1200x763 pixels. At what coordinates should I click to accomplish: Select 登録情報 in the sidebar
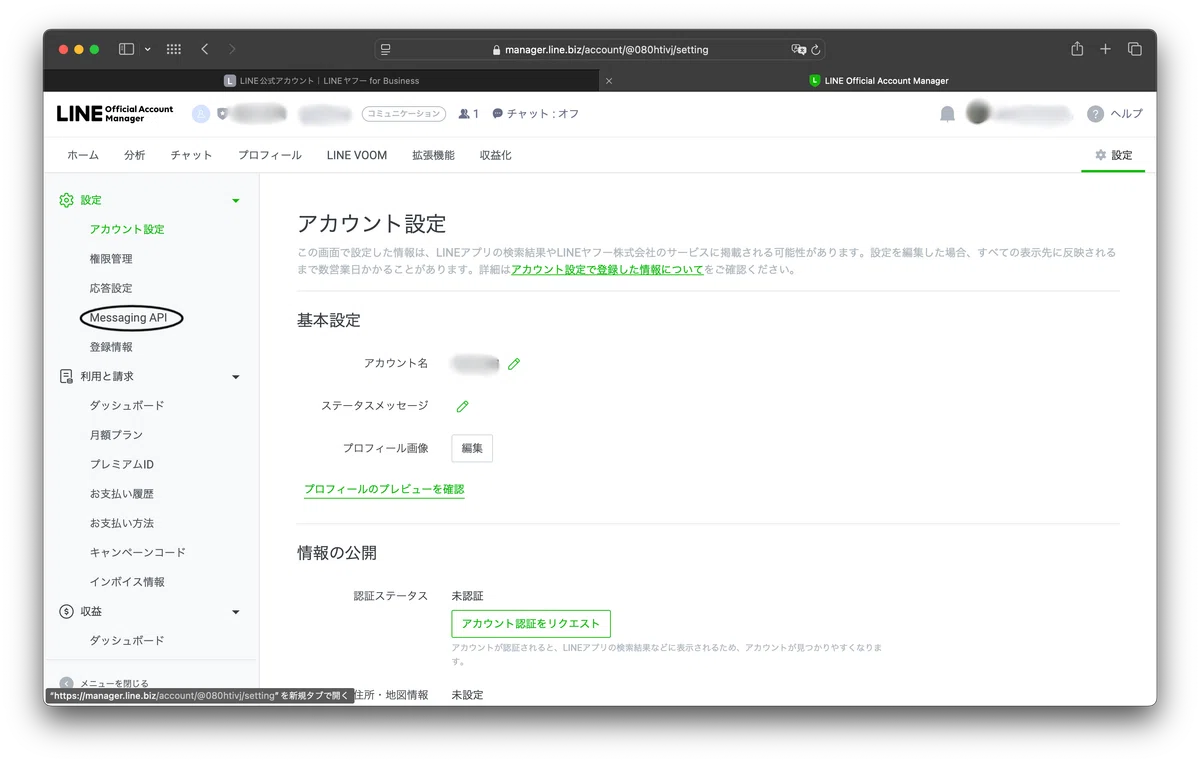111,347
